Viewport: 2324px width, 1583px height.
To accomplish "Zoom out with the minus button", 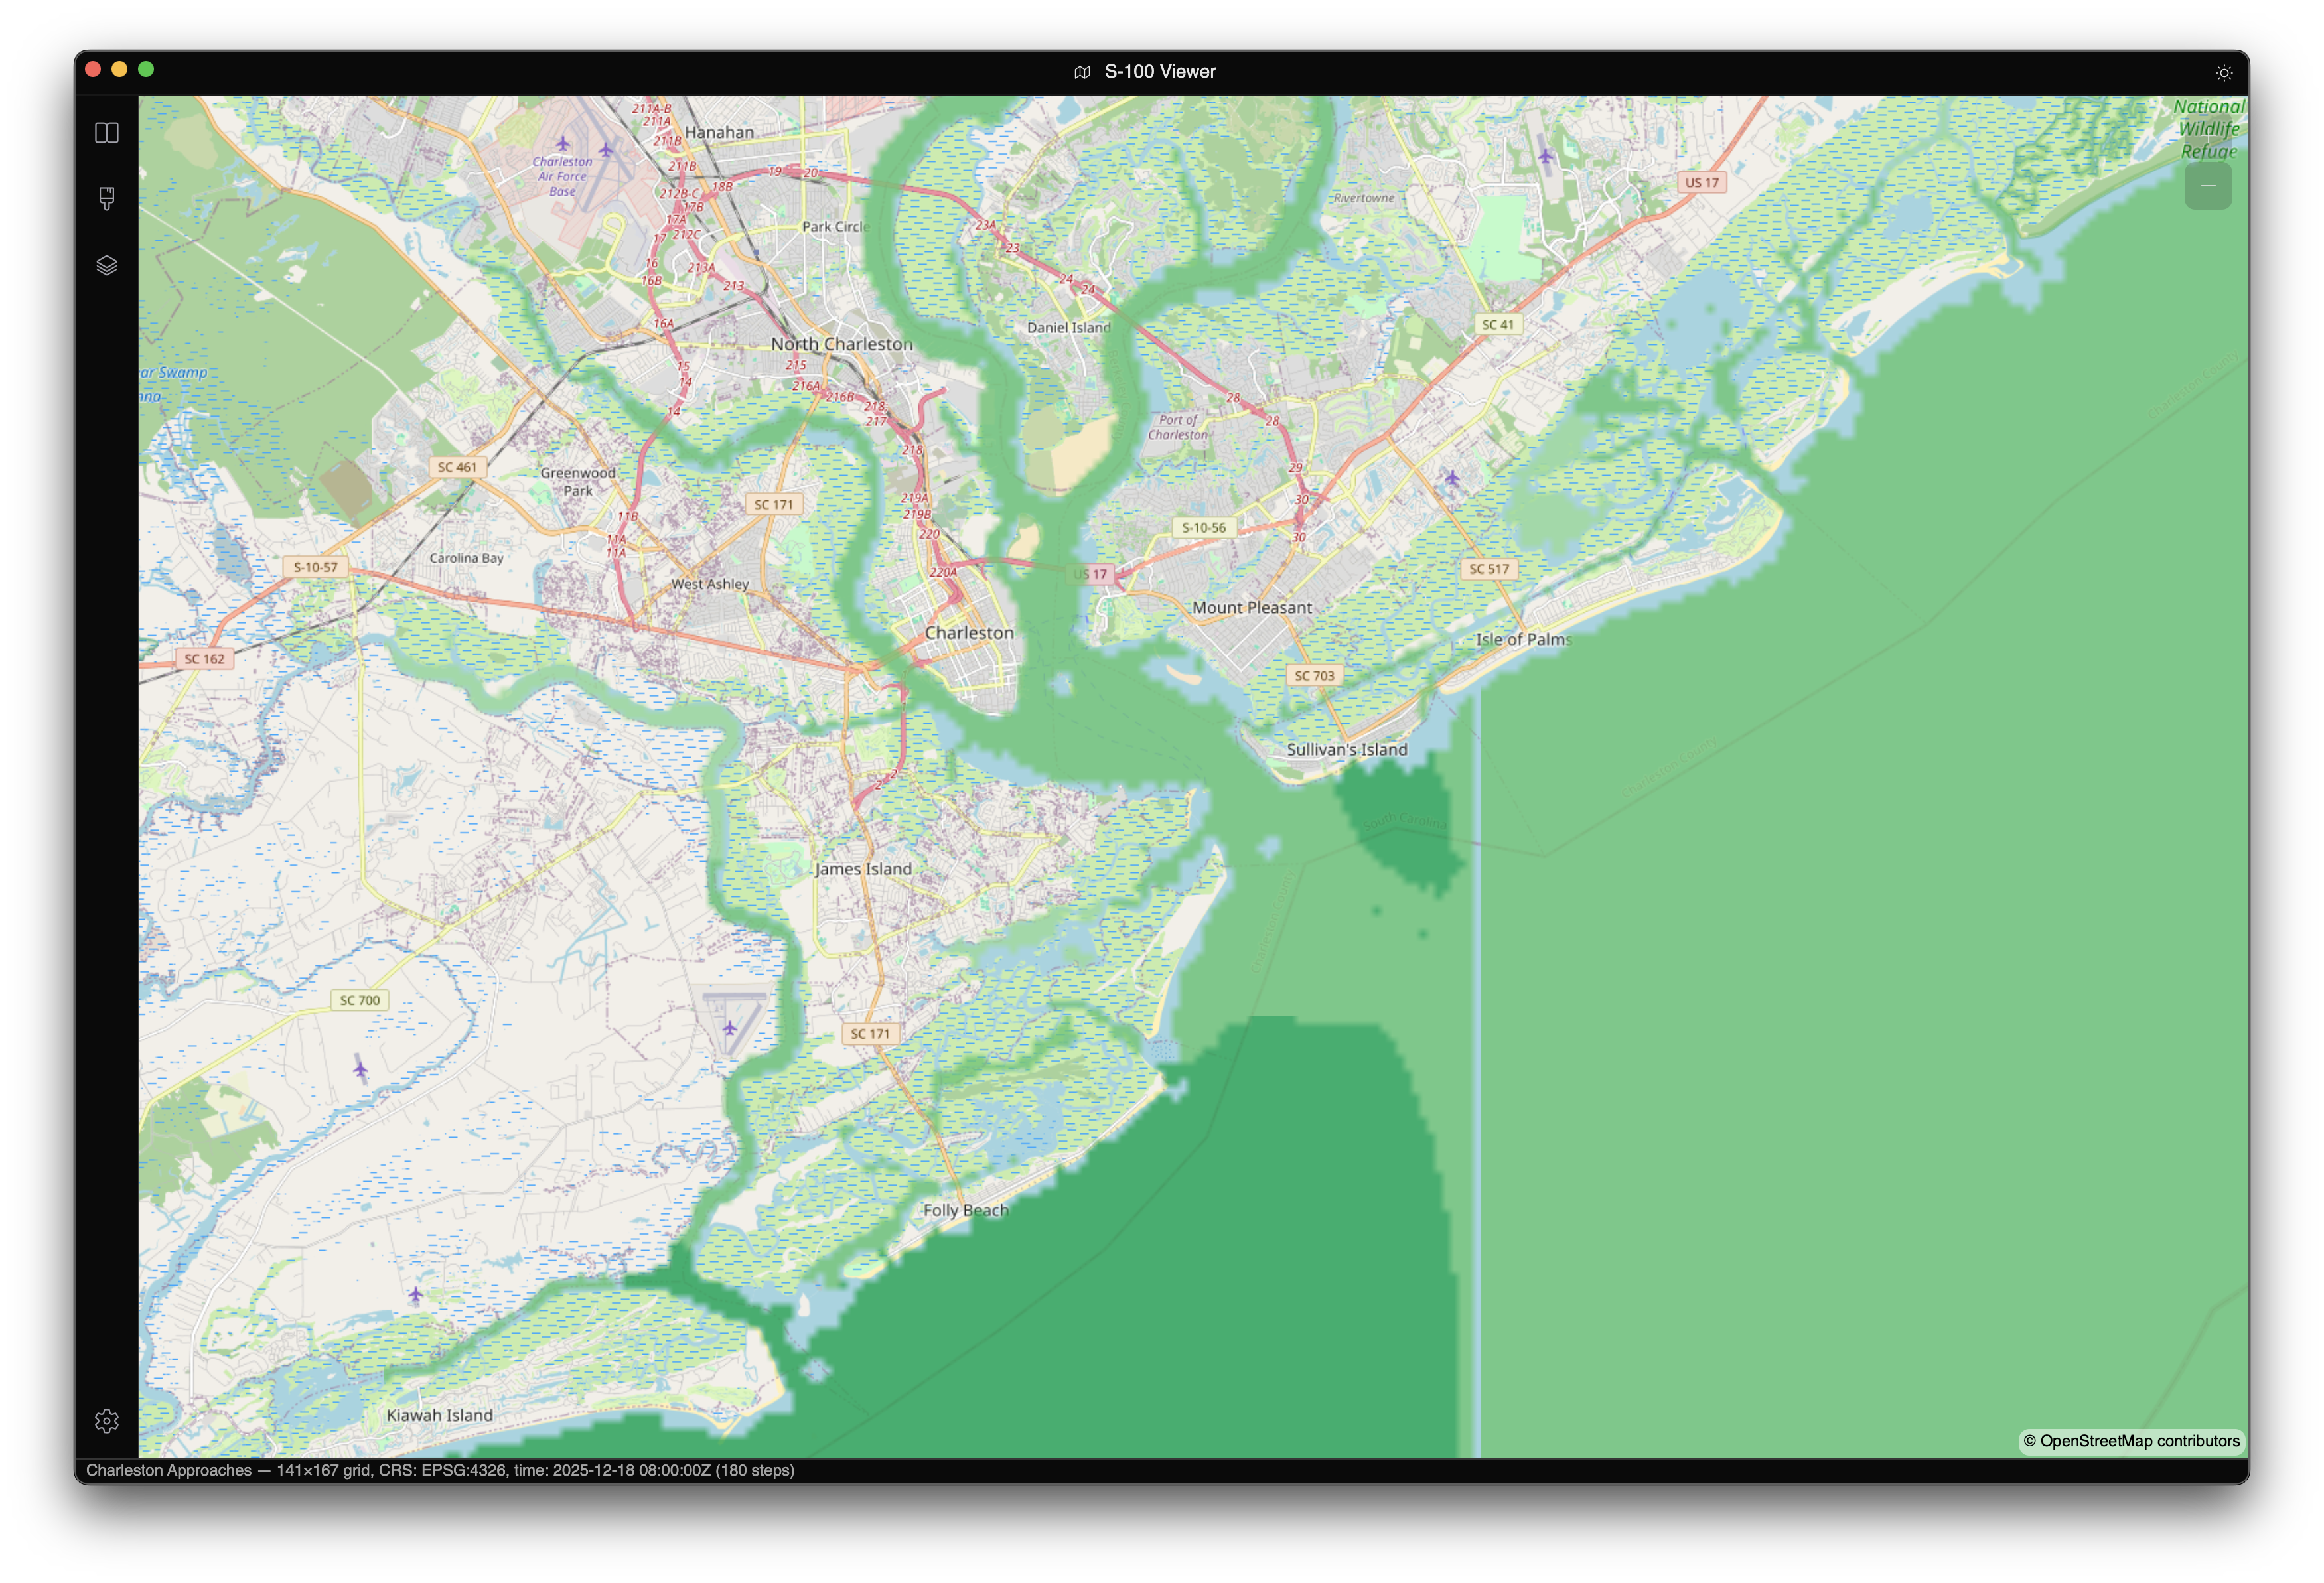I will (2208, 186).
